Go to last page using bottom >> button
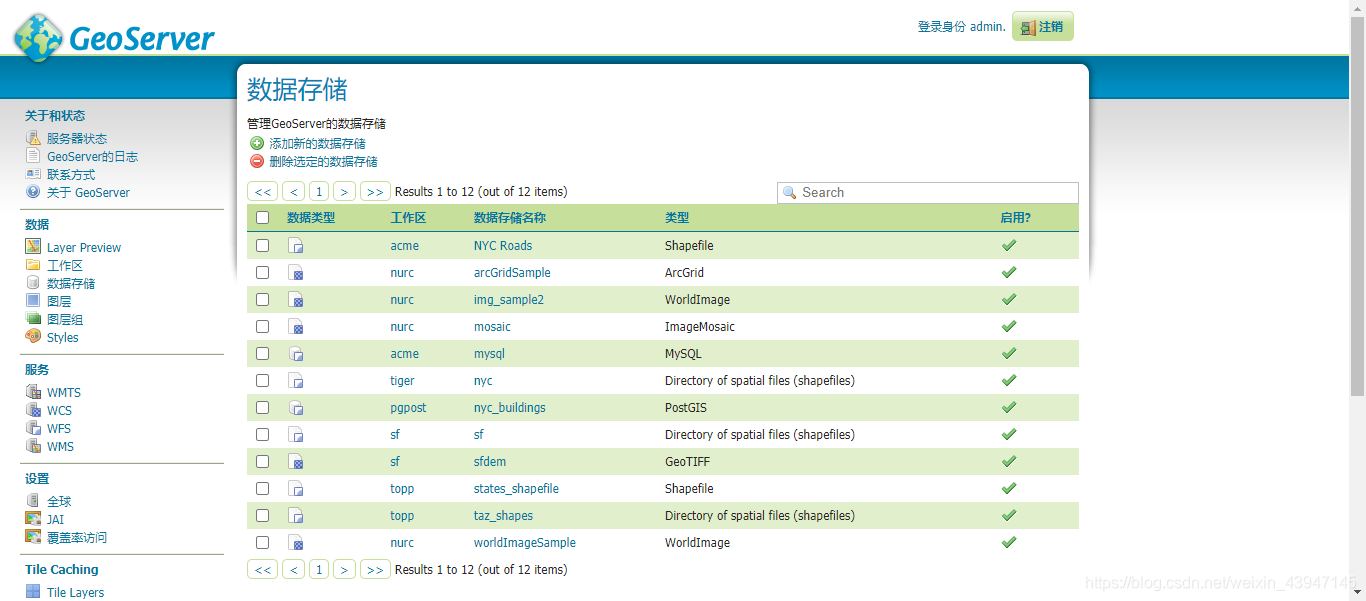The width and height of the screenshot is (1366, 601). (375, 569)
